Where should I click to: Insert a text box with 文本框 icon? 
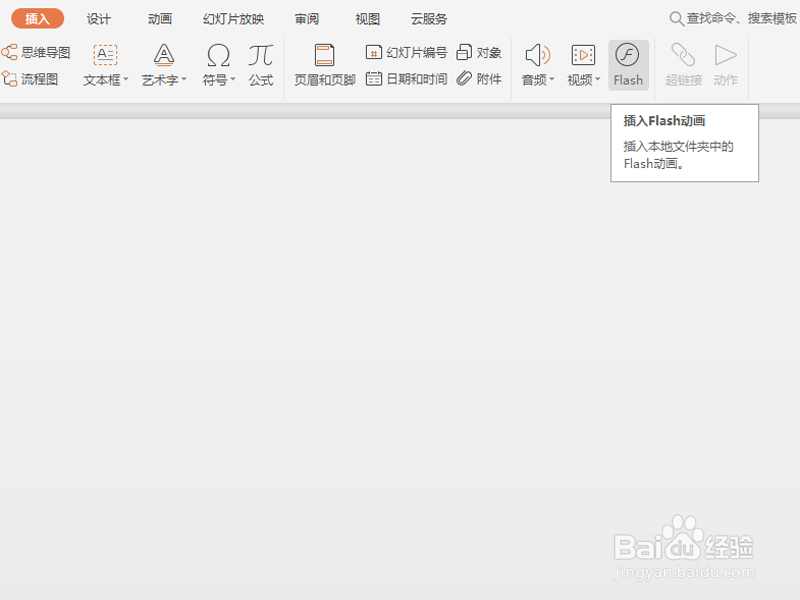[x=105, y=55]
